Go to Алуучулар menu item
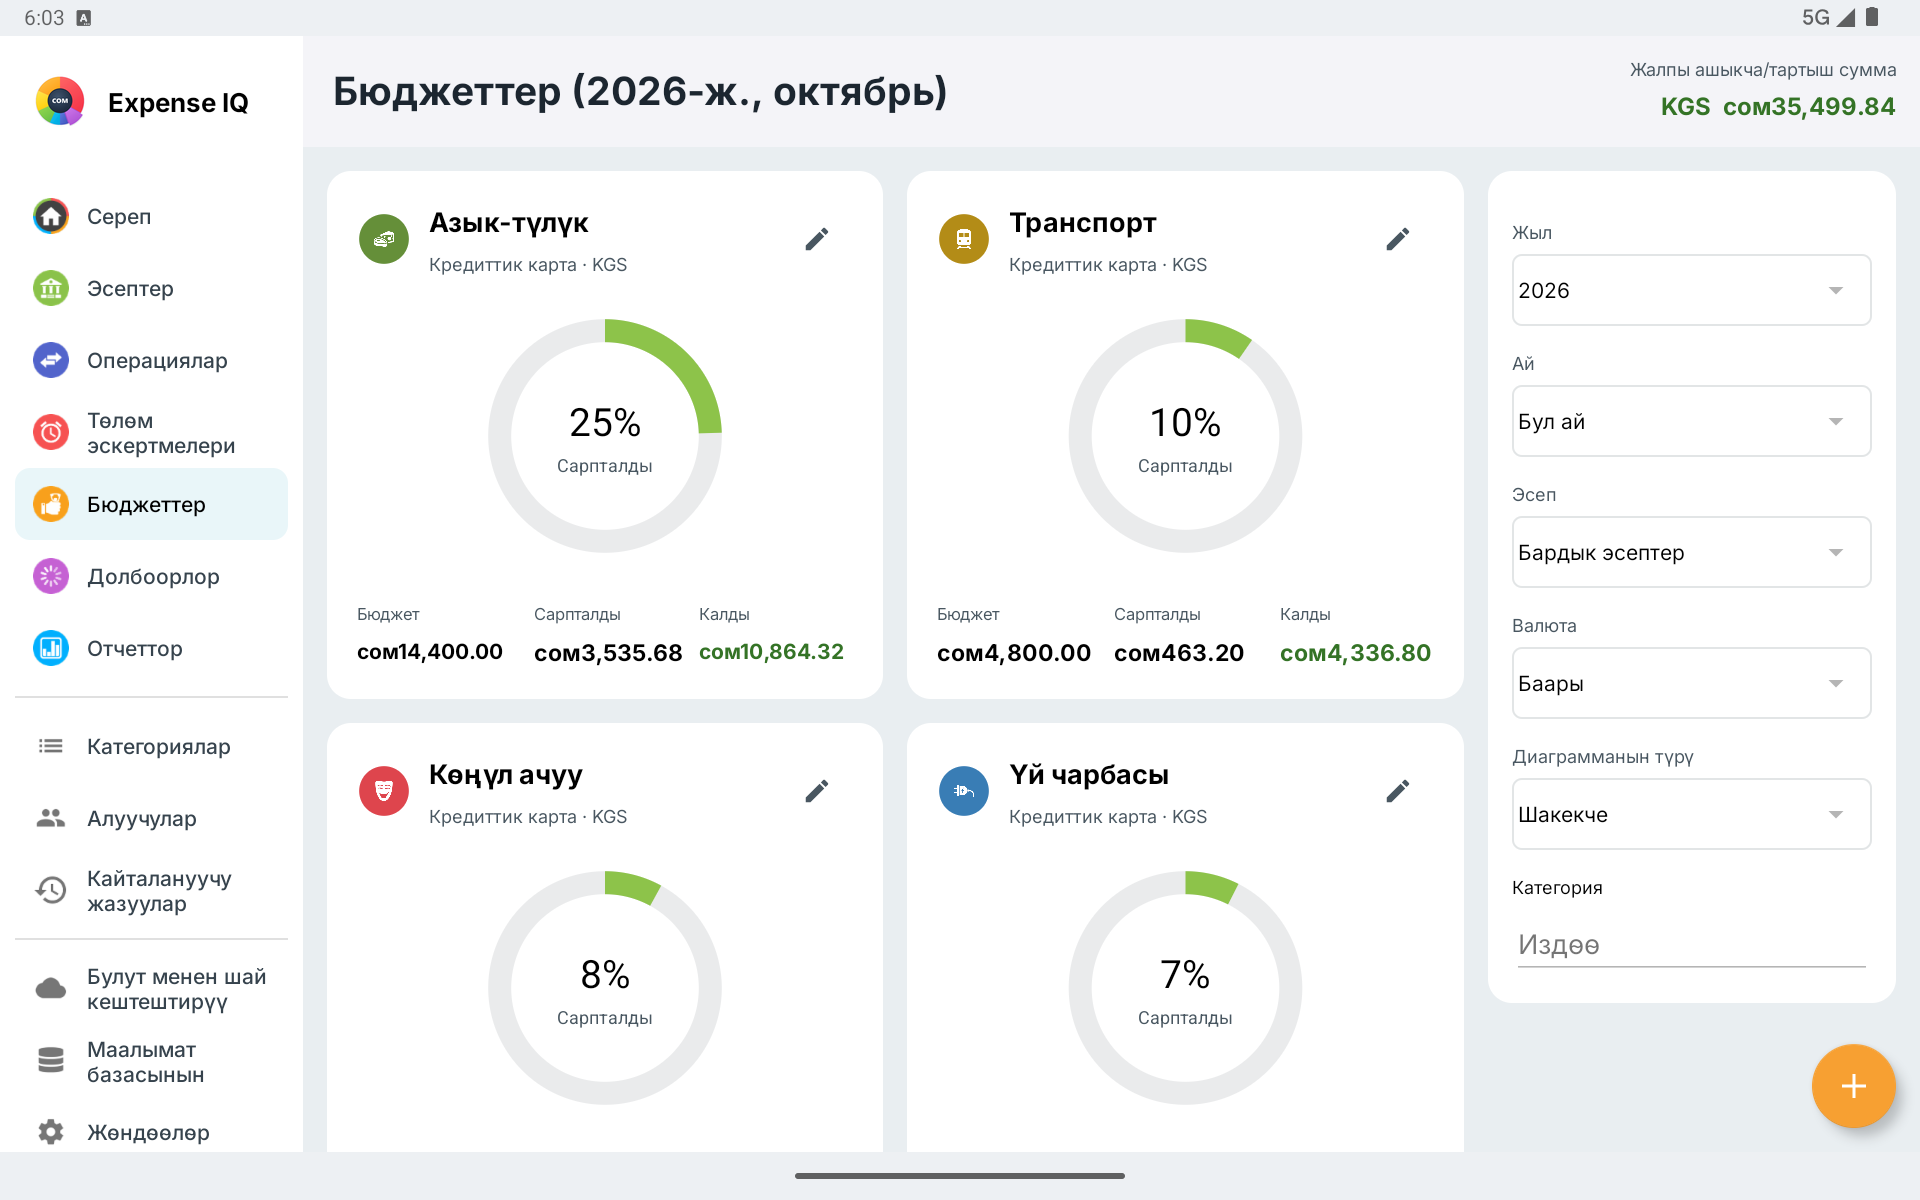Viewport: 1920px width, 1200px height. [x=151, y=818]
